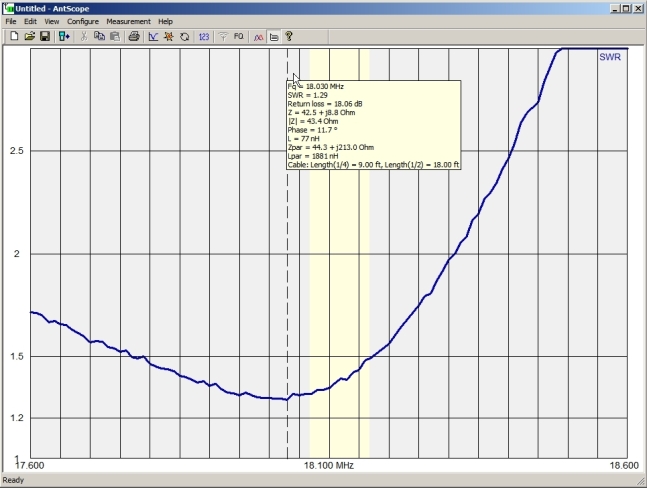Click the 18.600 end frequency label
This screenshot has height=488, width=647.
[x=624, y=466]
